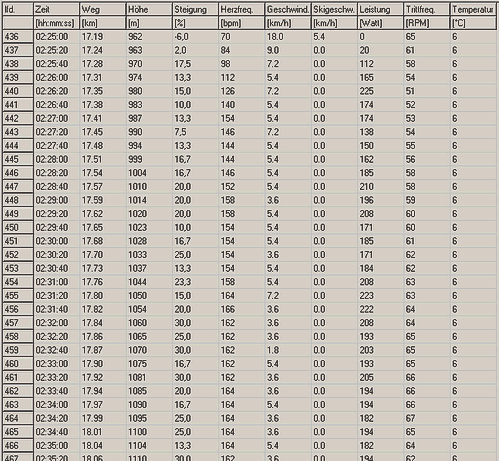Click gradient cell -6,0
This screenshot has width=499, height=461.
[x=196, y=37]
